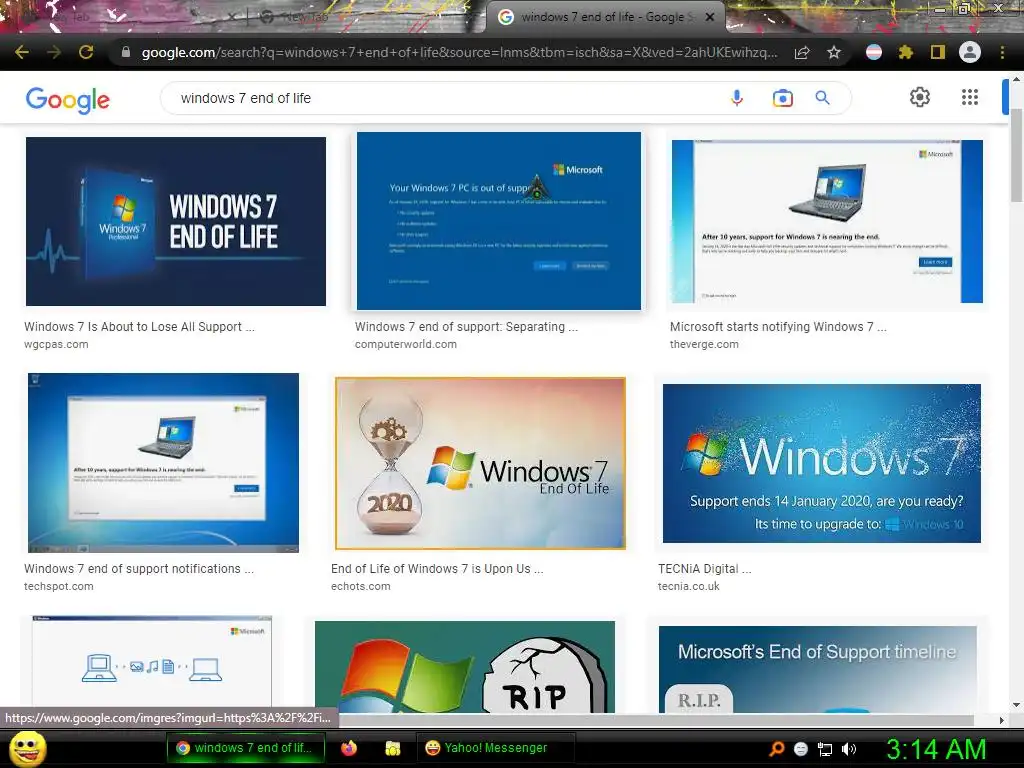Screen dimensions: 1024x768
Task: Start voice search with the microphone icon
Action: [737, 98]
